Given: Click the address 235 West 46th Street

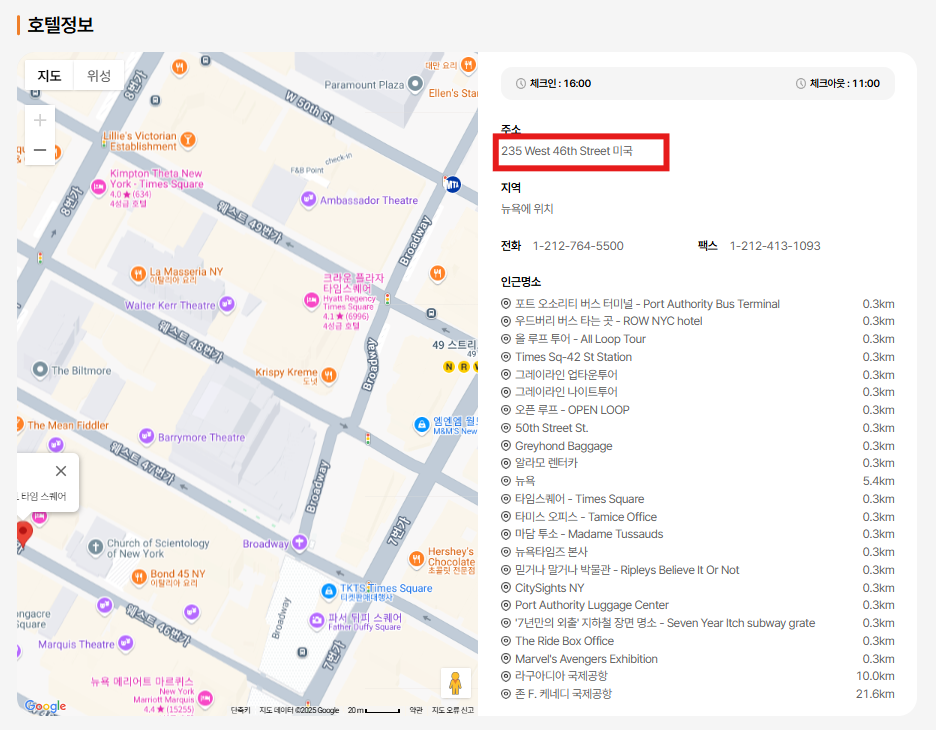Looking at the screenshot, I should 566,151.
